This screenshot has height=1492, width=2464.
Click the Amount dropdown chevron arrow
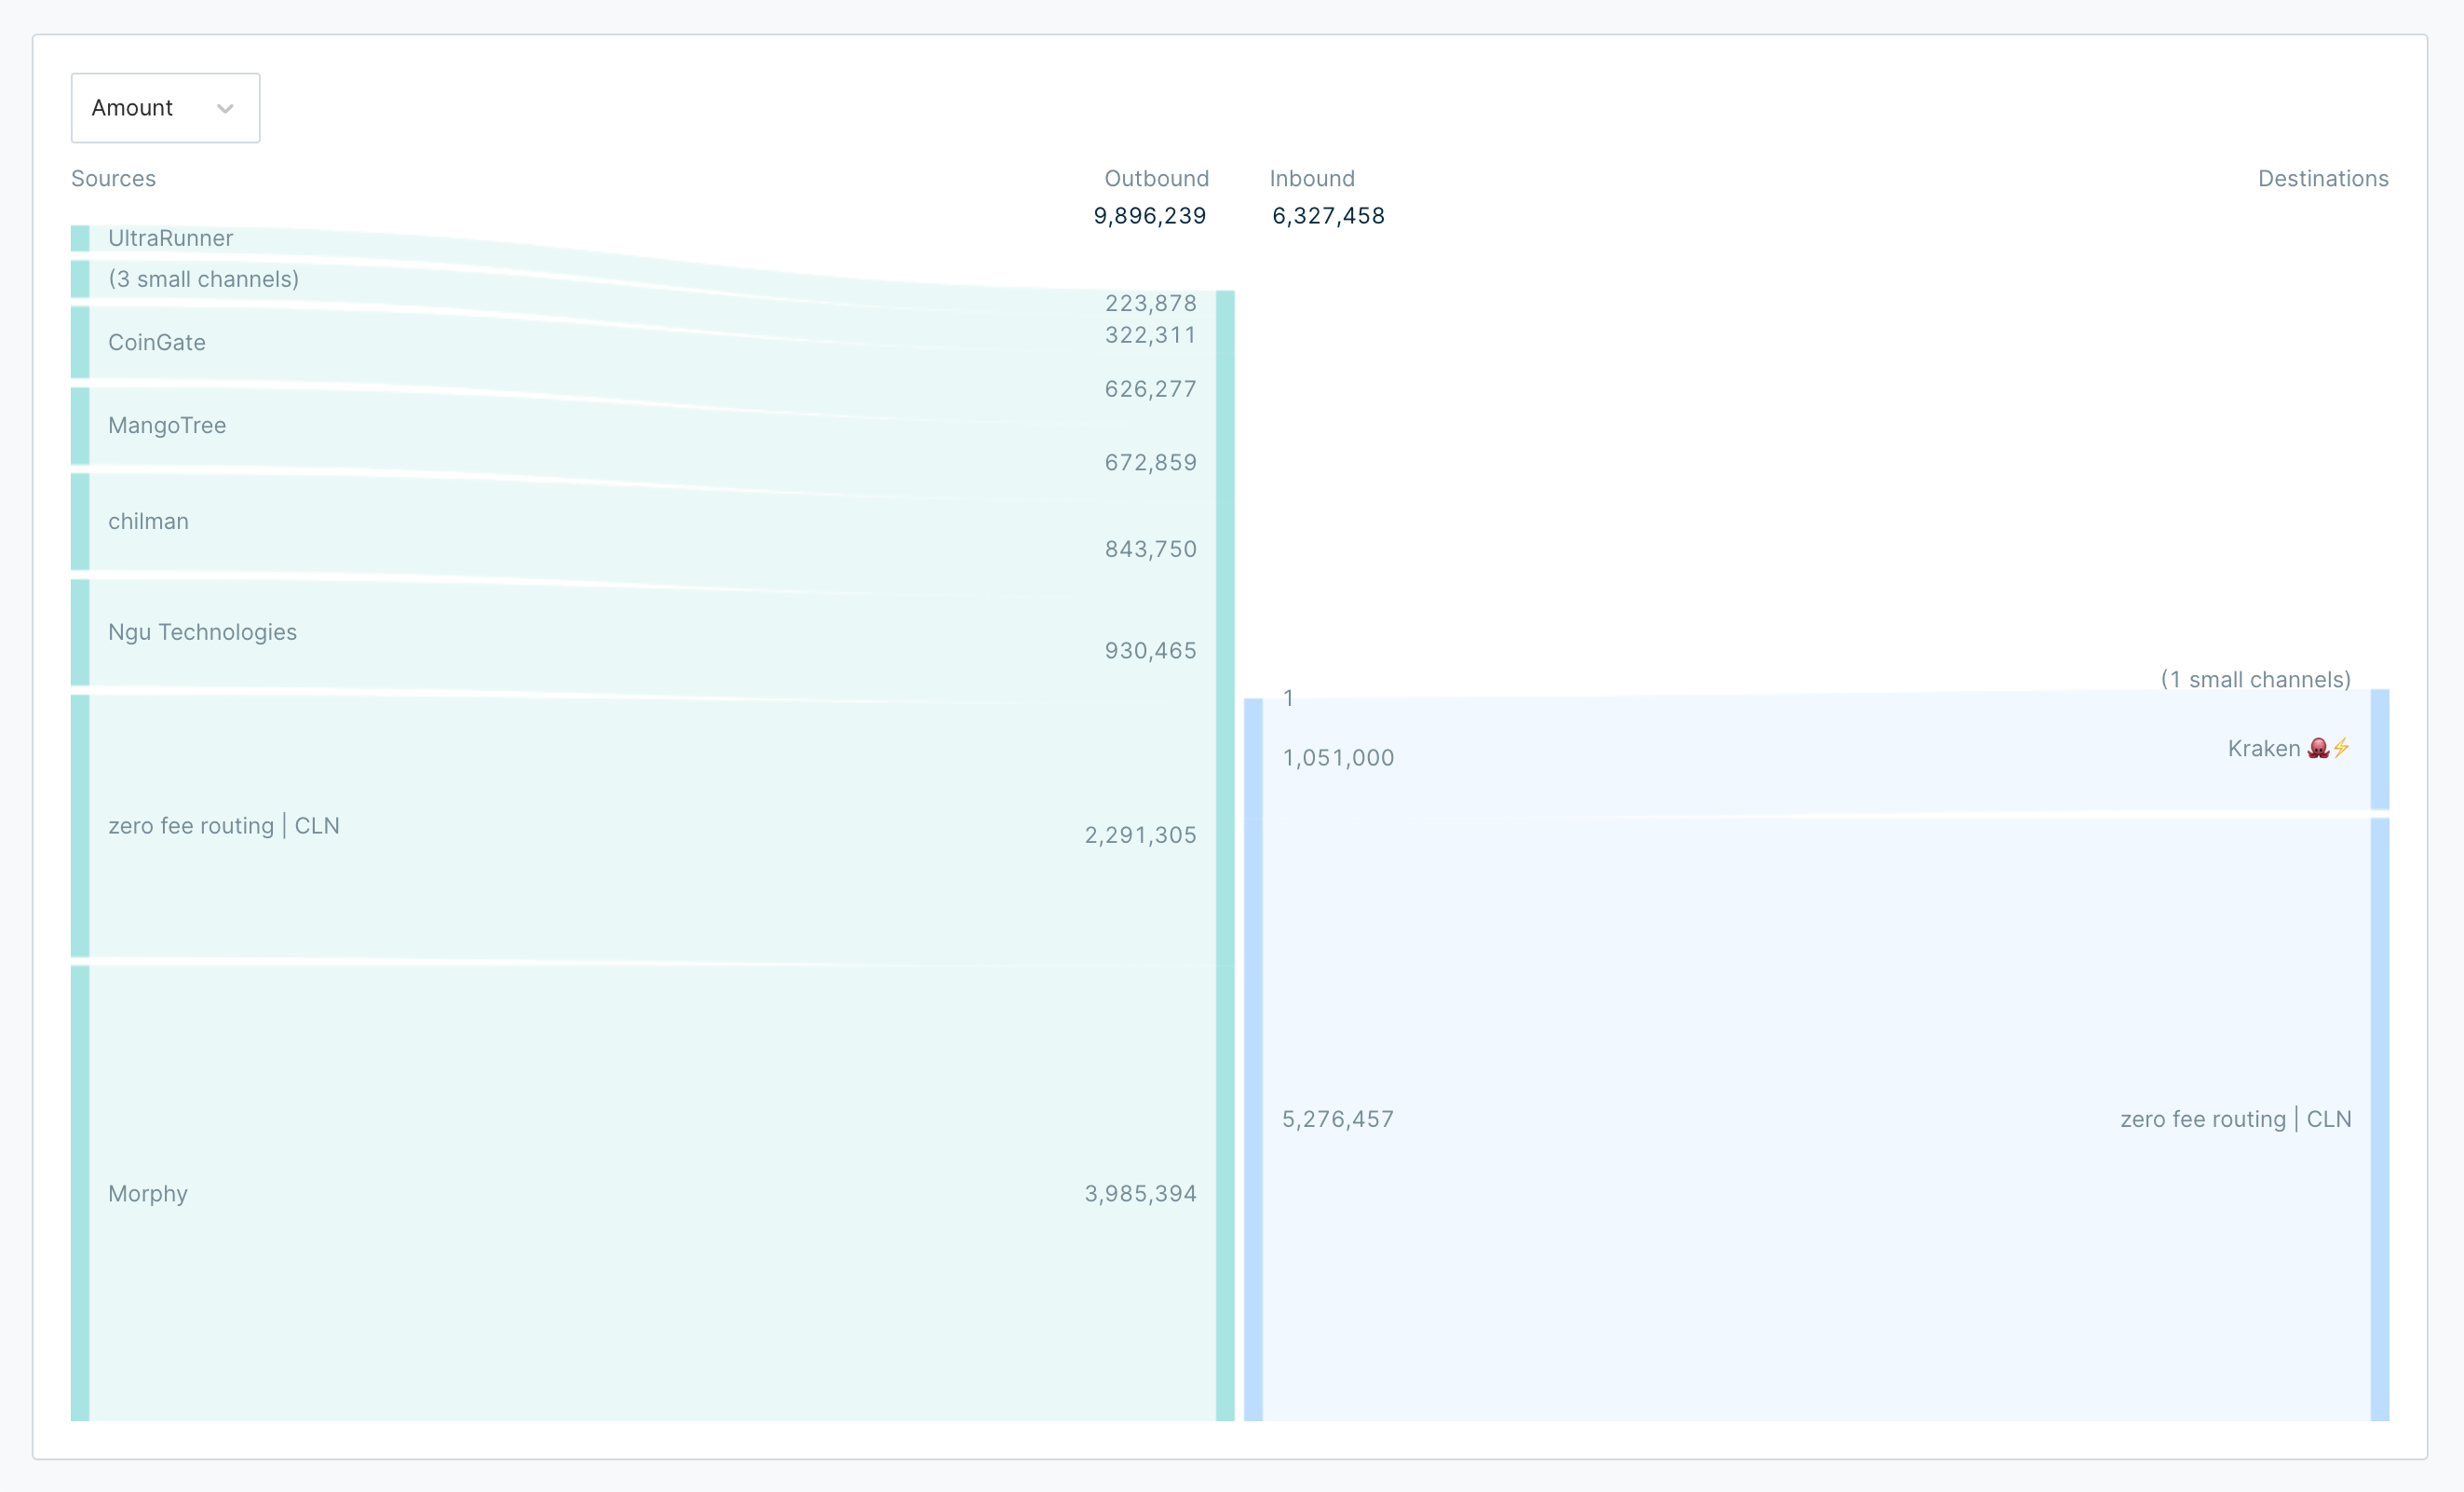tap(225, 108)
